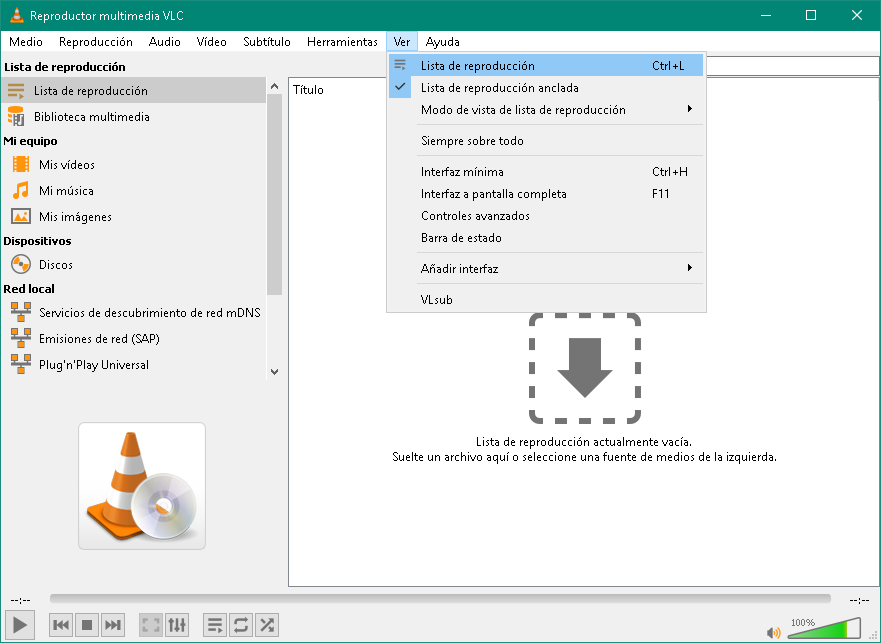Open the Vídeo menu
The image size is (881, 643).
click(211, 42)
